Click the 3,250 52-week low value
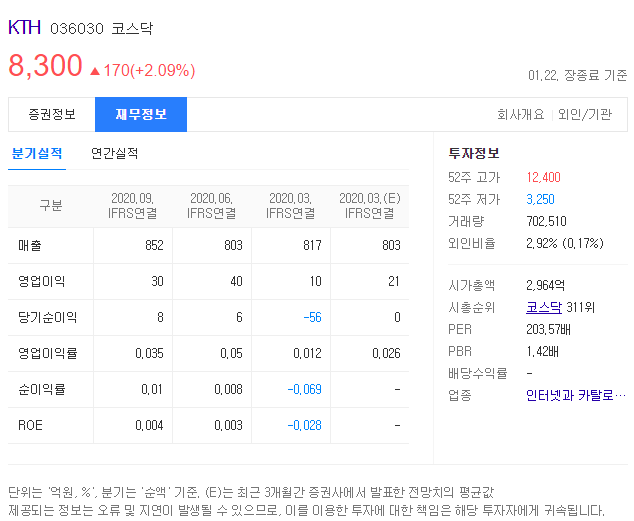 [540, 199]
